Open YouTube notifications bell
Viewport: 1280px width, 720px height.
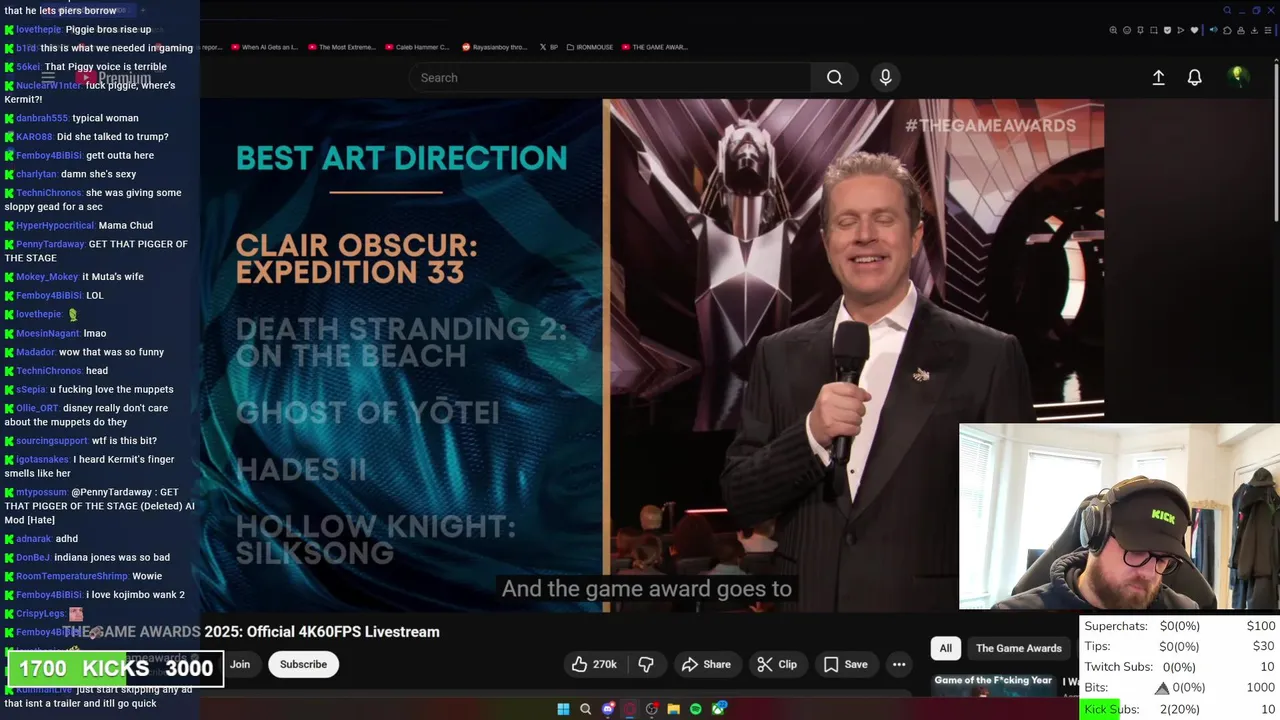tap(1194, 77)
